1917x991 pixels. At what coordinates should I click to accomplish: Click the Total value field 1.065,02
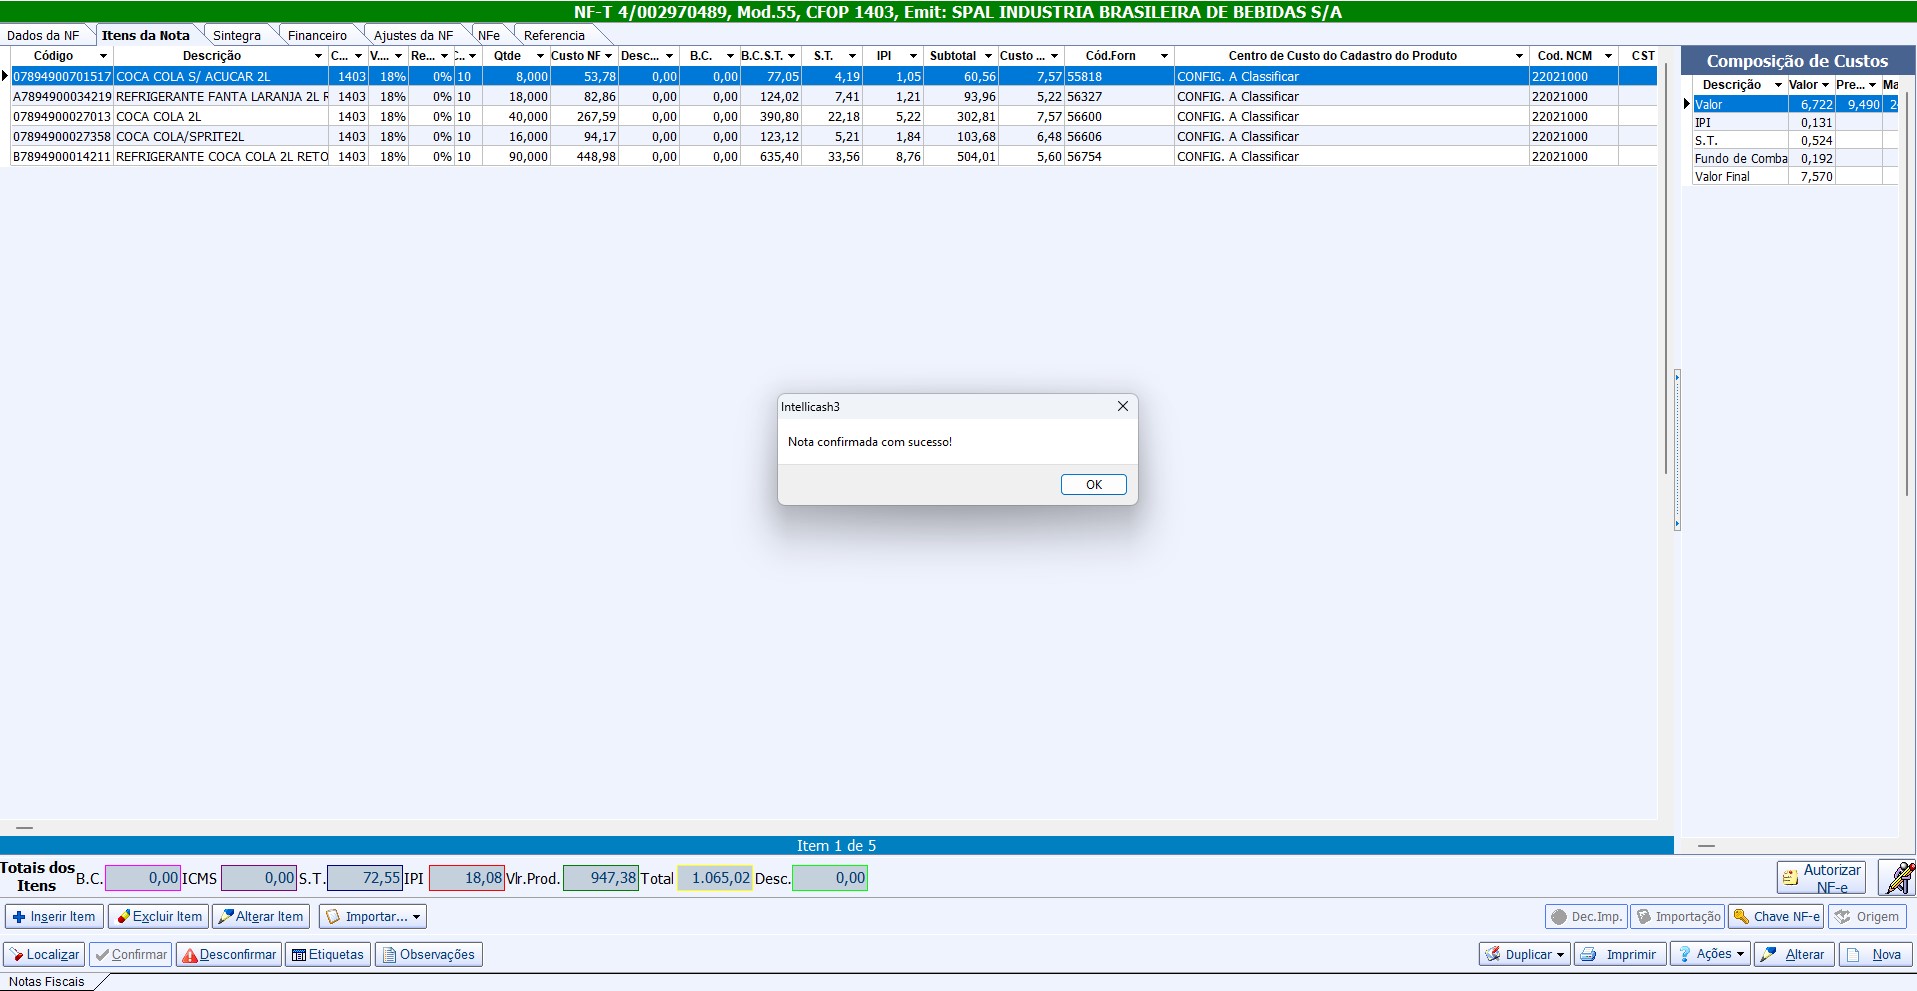click(x=715, y=878)
